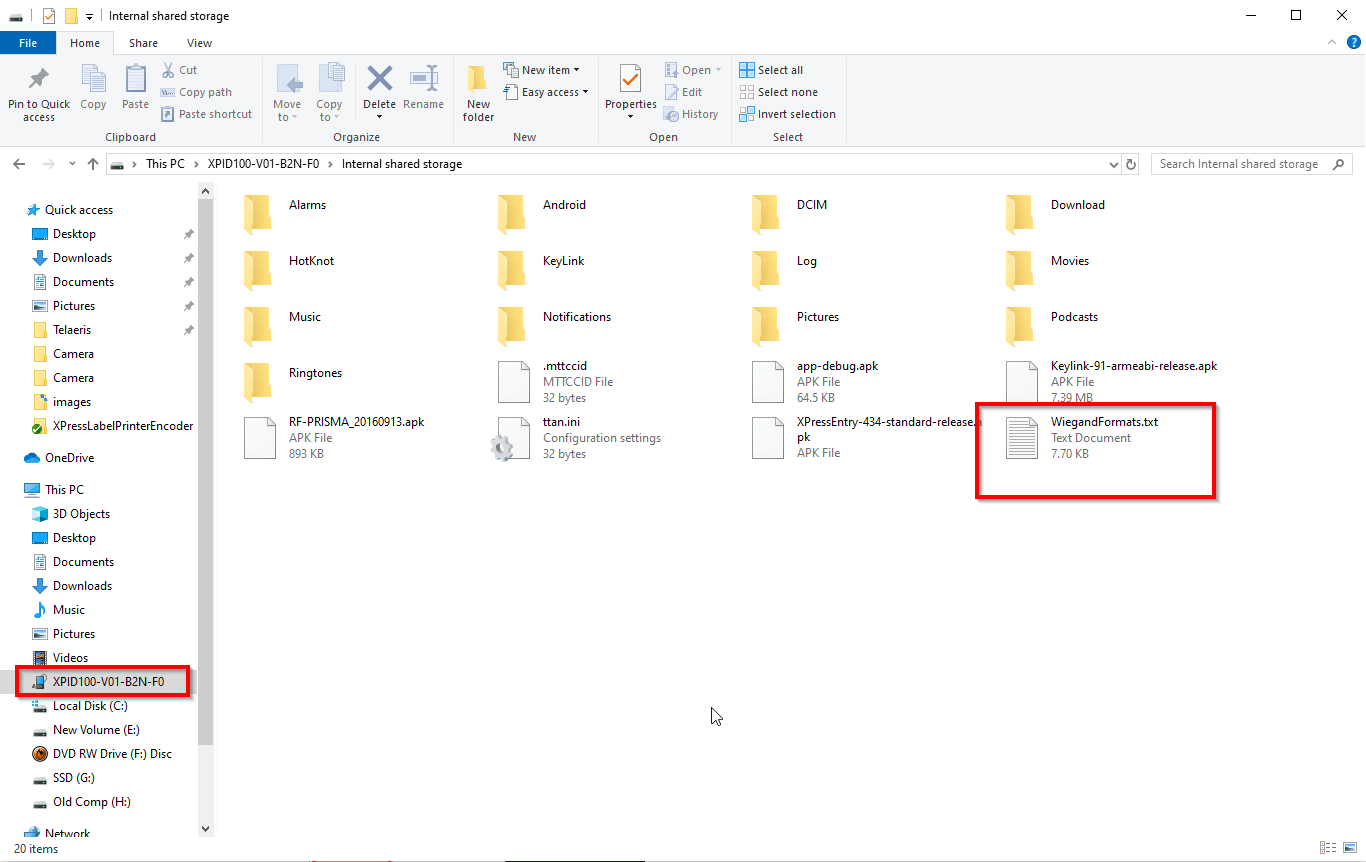Click This PC in address breadcrumb
Screen dimensions: 1366x862
[165, 164]
